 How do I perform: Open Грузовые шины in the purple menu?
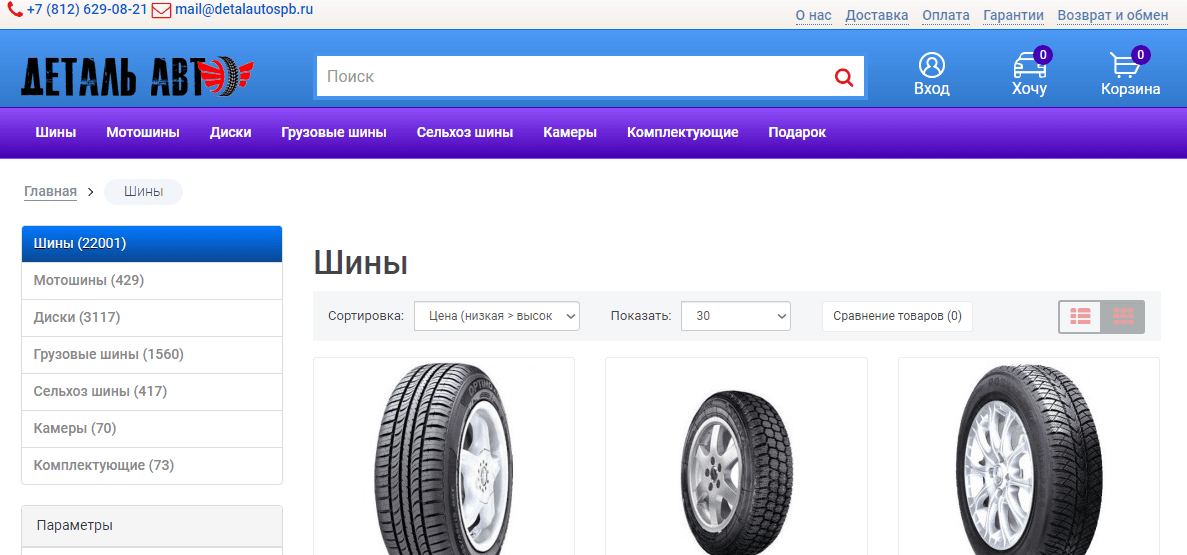(334, 132)
